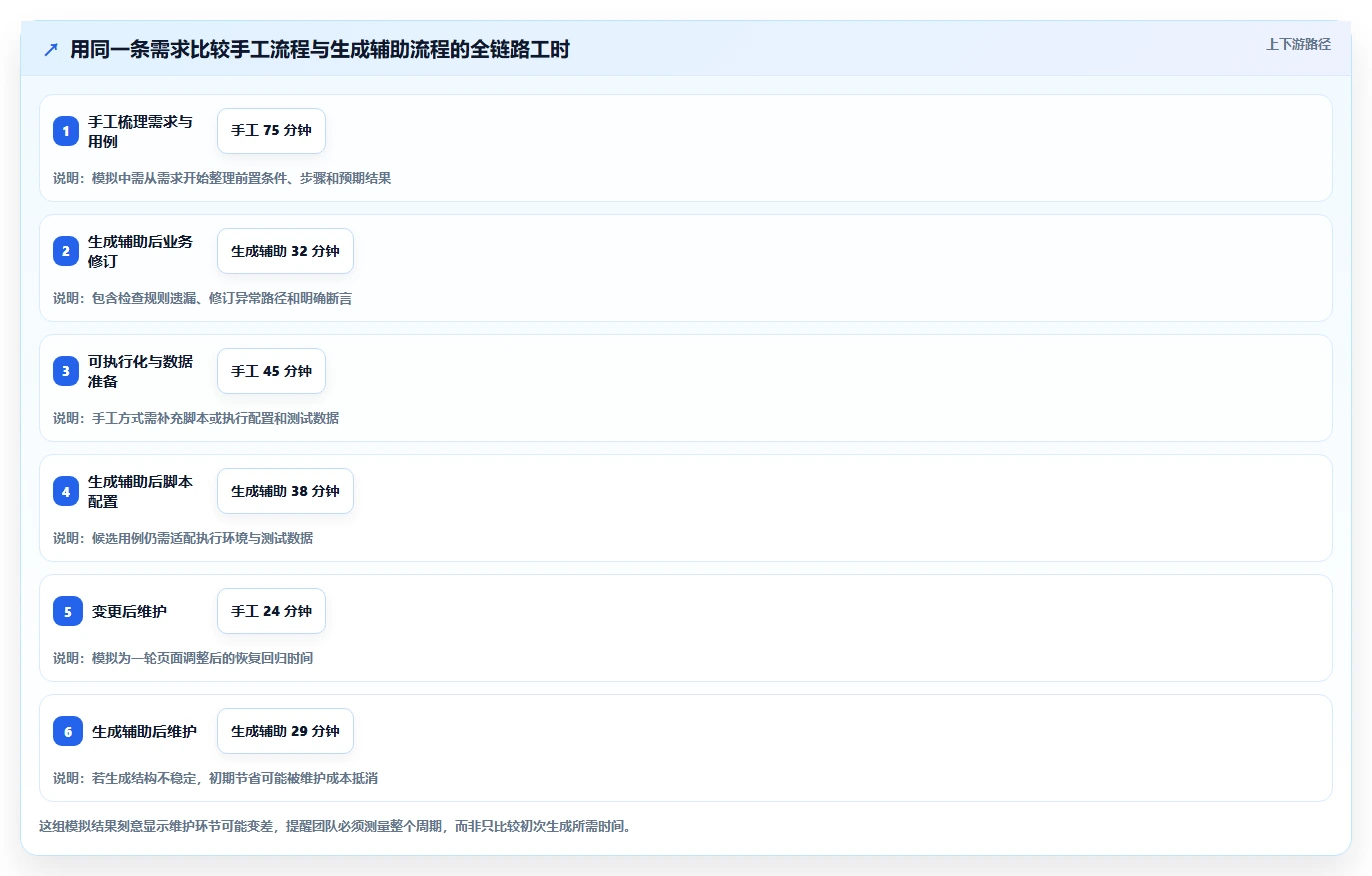
Task: Select the 生成辅助后业务修订 step title
Action: (140, 251)
